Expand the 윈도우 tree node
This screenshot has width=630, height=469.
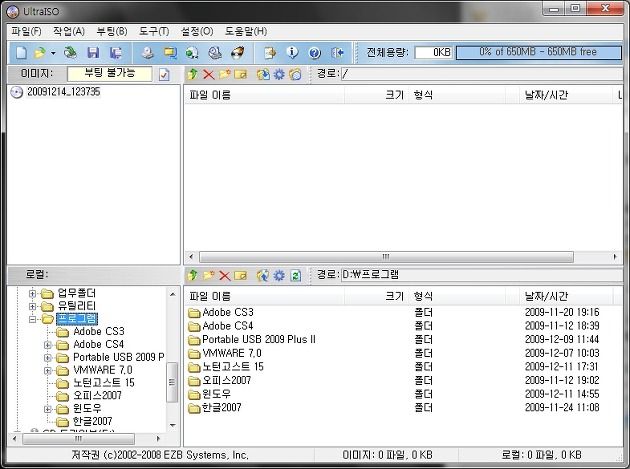tap(48, 409)
